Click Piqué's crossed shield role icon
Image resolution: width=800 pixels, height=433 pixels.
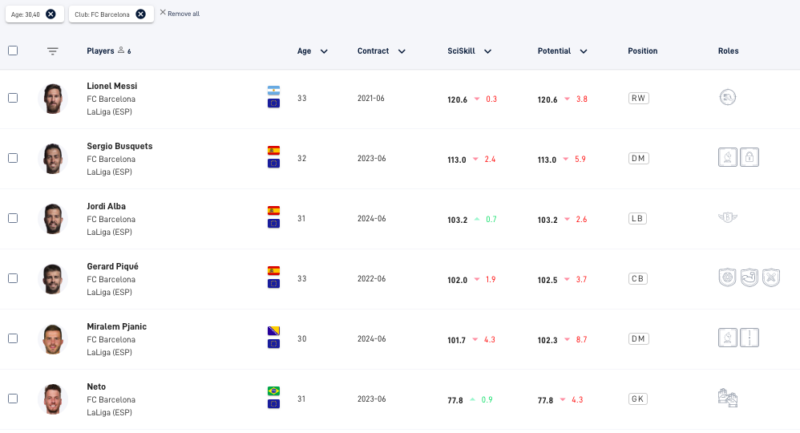pos(771,277)
